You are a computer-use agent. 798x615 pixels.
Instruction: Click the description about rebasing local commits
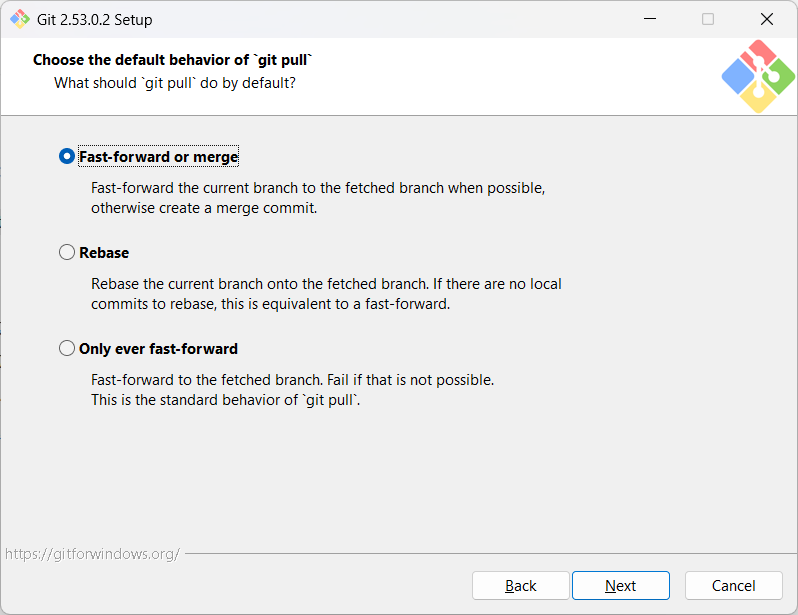pyautogui.click(x=326, y=294)
